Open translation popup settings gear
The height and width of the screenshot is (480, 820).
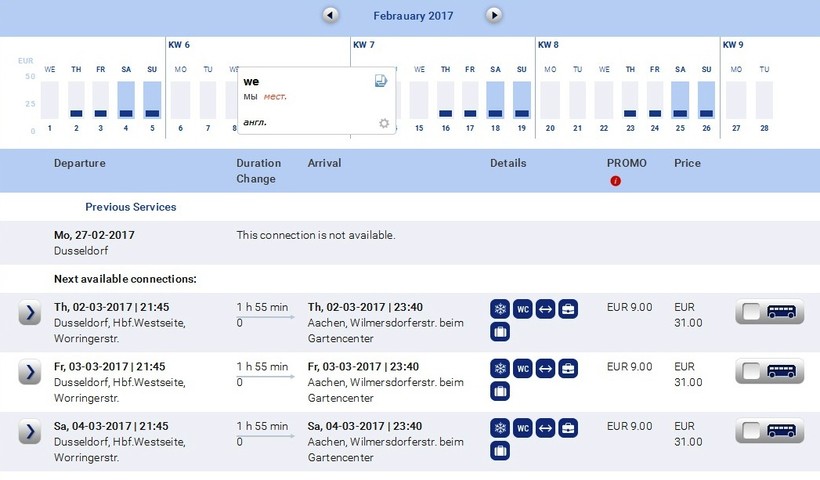click(x=383, y=123)
